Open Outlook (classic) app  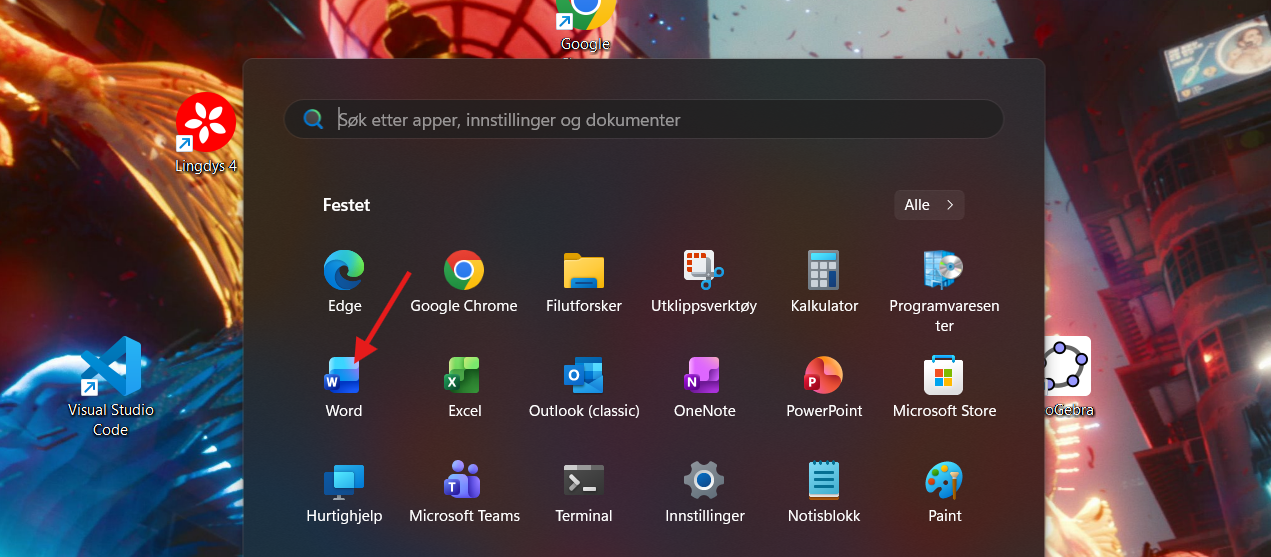coord(584,376)
